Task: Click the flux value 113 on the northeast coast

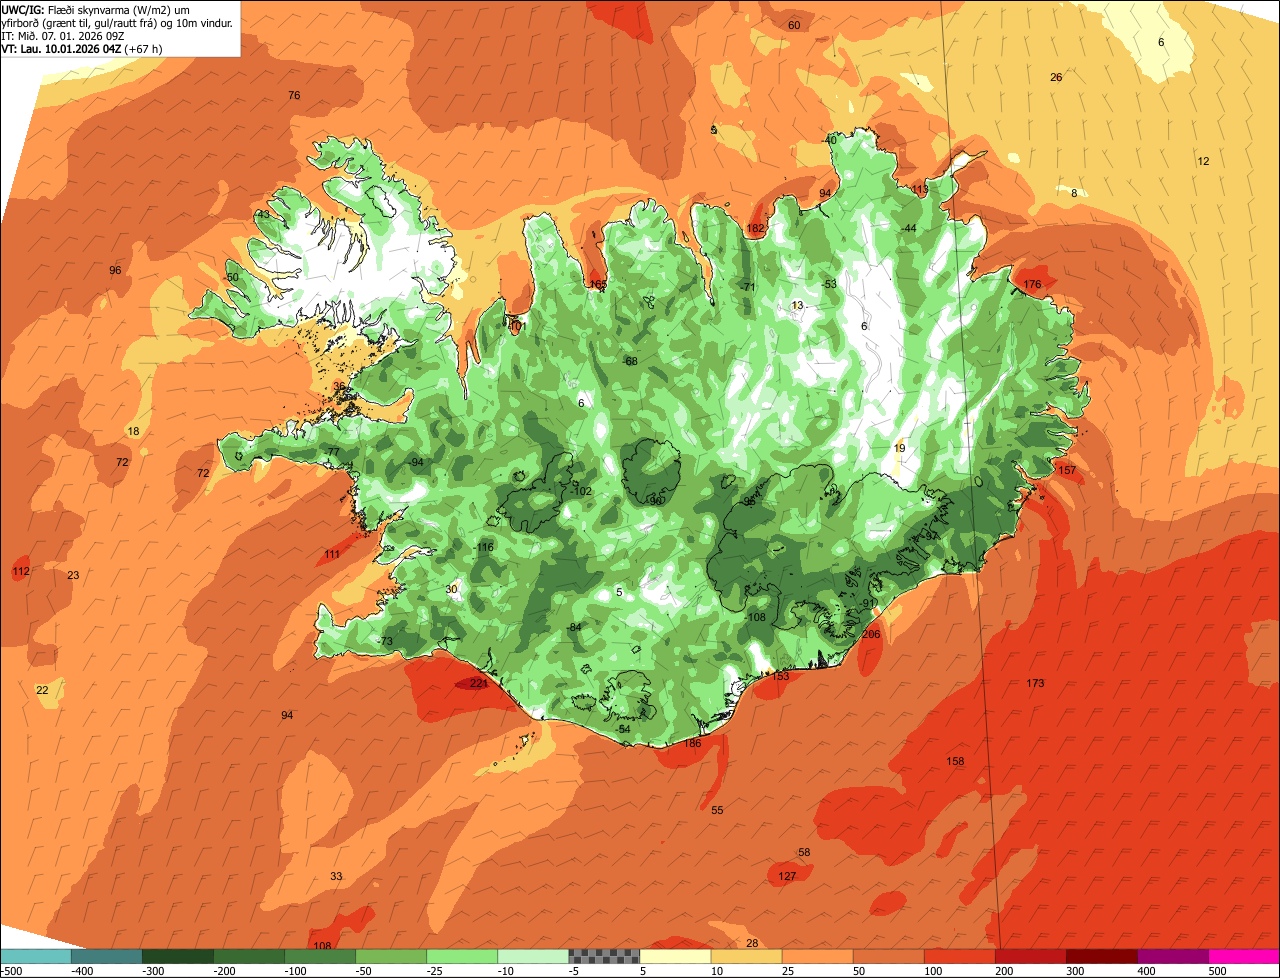Action: click(920, 189)
